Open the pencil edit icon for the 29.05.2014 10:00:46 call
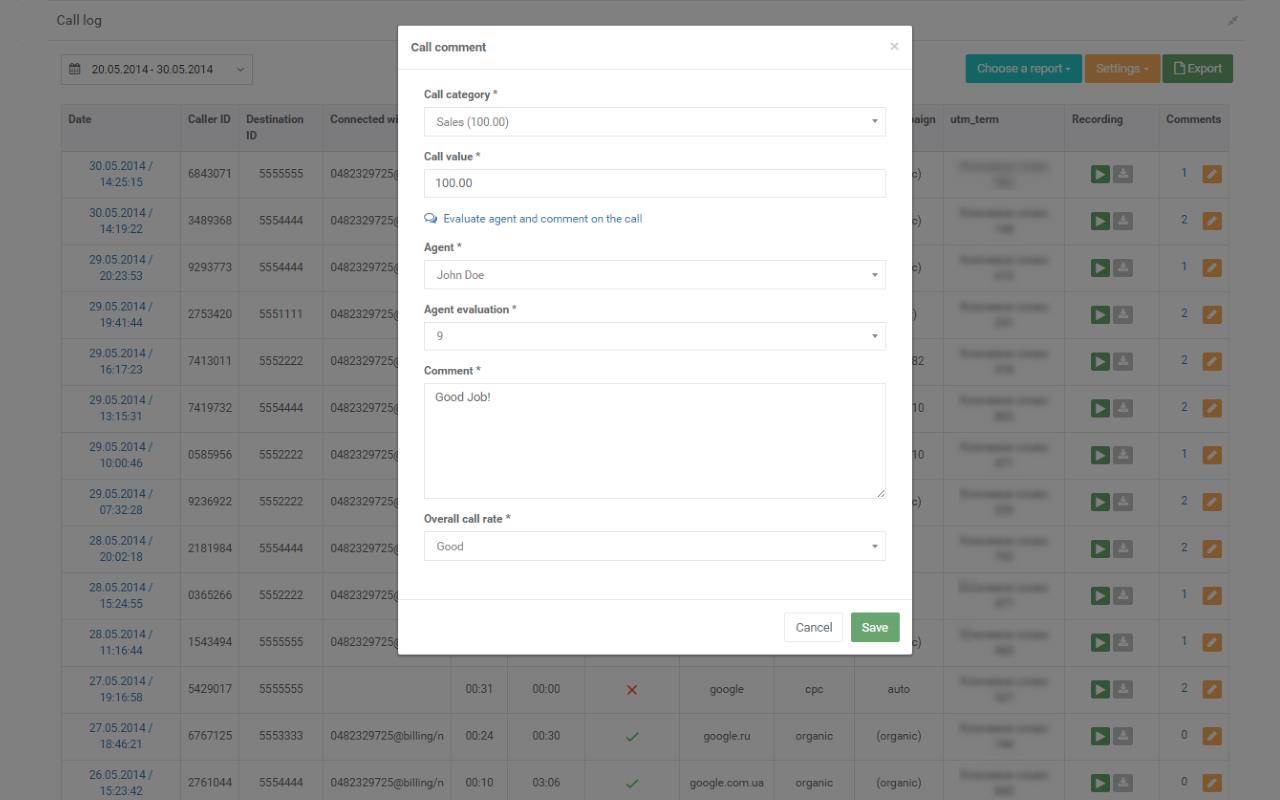The image size is (1280, 800). coord(1212,454)
